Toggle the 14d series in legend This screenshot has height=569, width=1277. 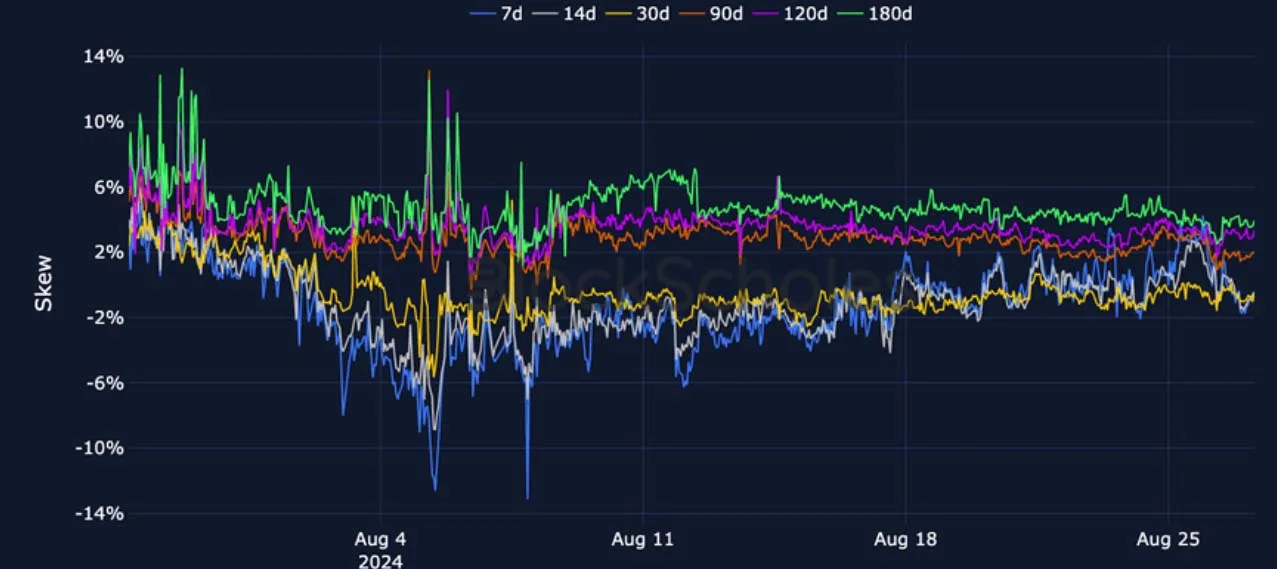pyautogui.click(x=565, y=13)
